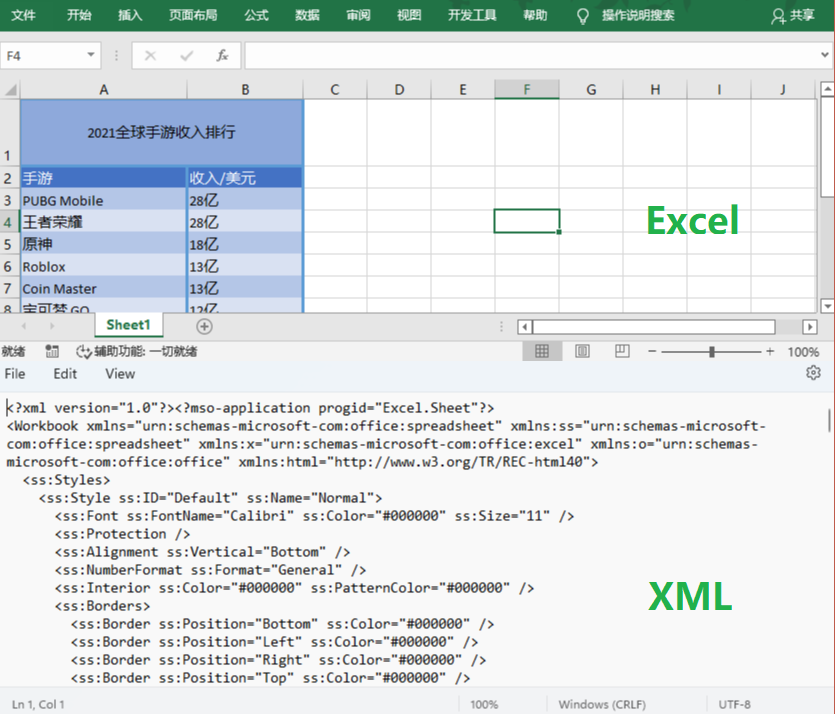This screenshot has width=835, height=714.
Task: Click the zoom out minus button
Action: [652, 351]
